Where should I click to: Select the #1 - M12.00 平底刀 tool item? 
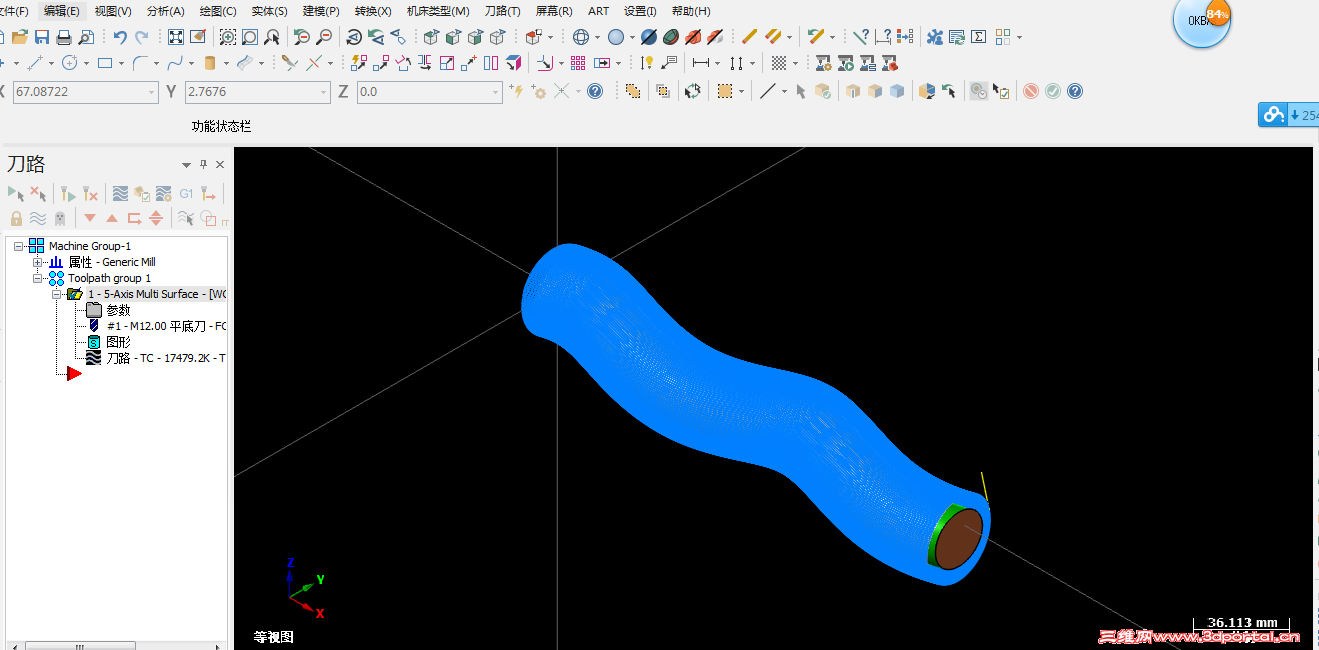157,326
